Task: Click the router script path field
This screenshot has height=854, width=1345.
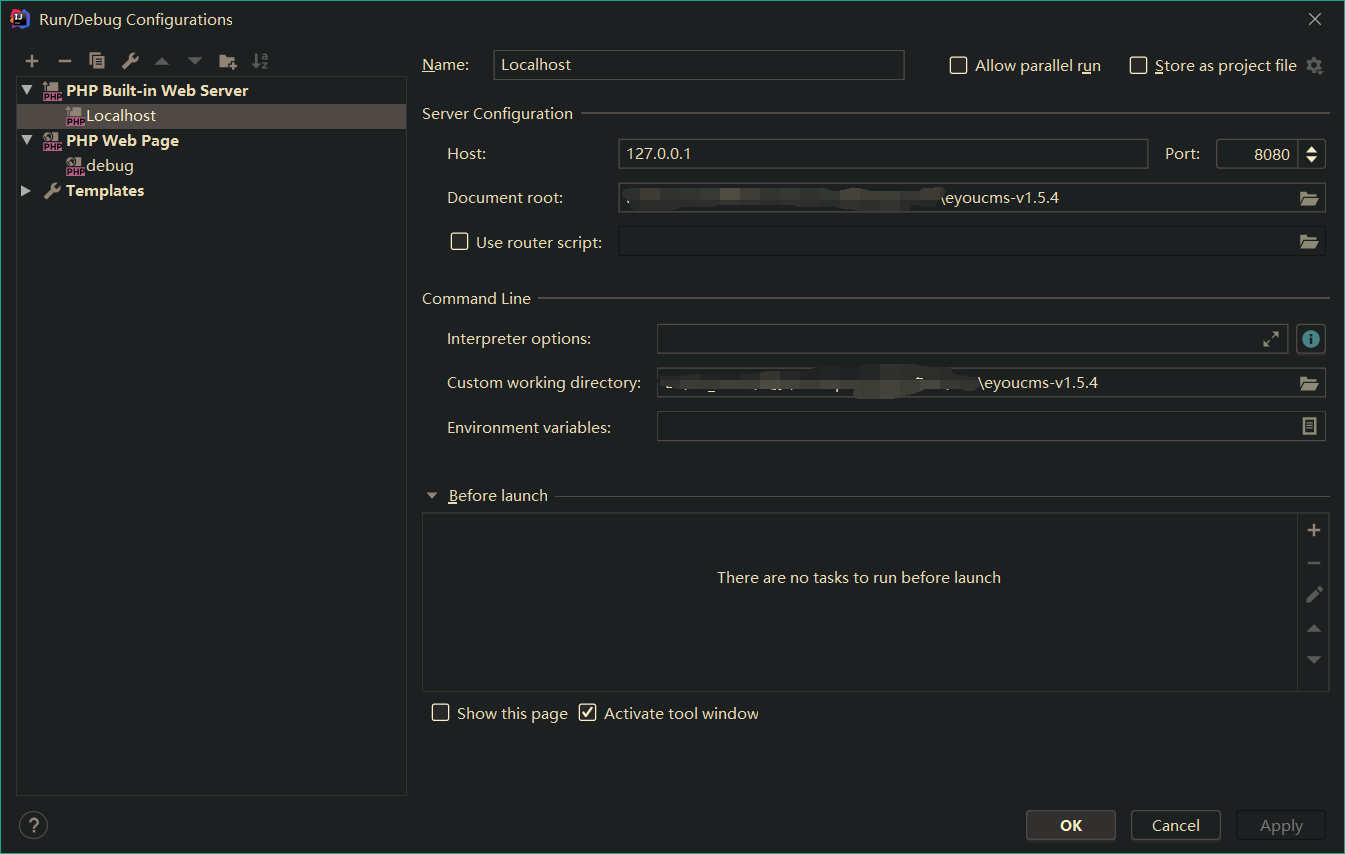Action: (x=958, y=241)
